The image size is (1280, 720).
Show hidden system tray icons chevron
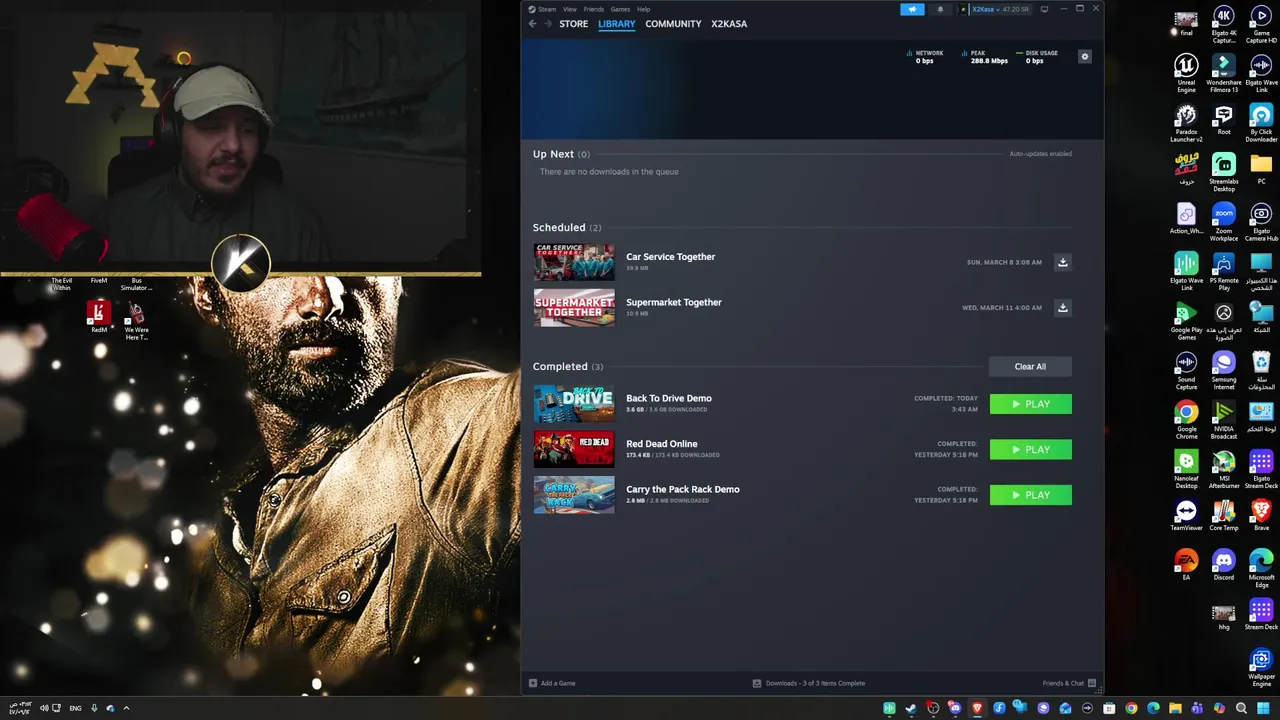click(126, 708)
